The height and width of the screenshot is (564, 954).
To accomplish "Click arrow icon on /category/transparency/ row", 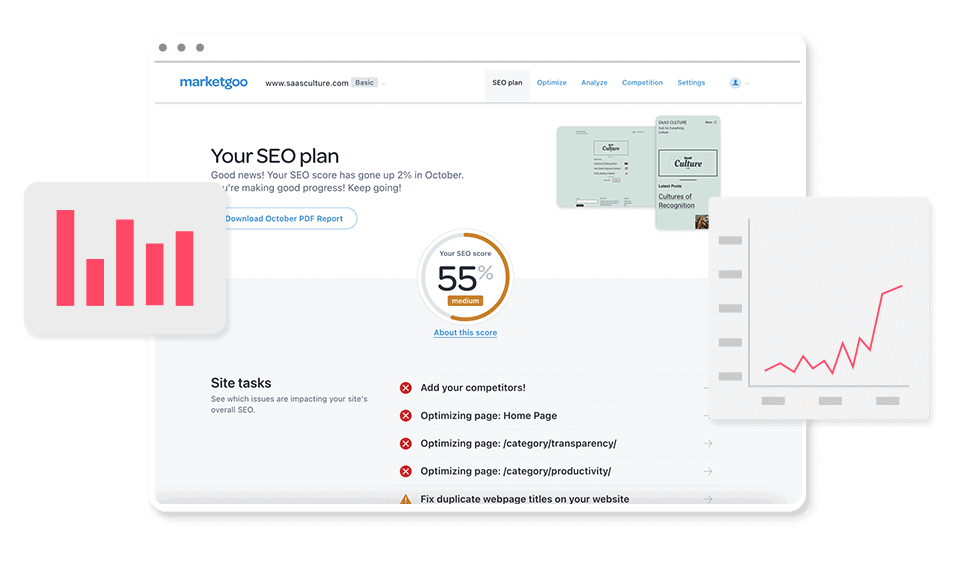I will pyautogui.click(x=708, y=444).
